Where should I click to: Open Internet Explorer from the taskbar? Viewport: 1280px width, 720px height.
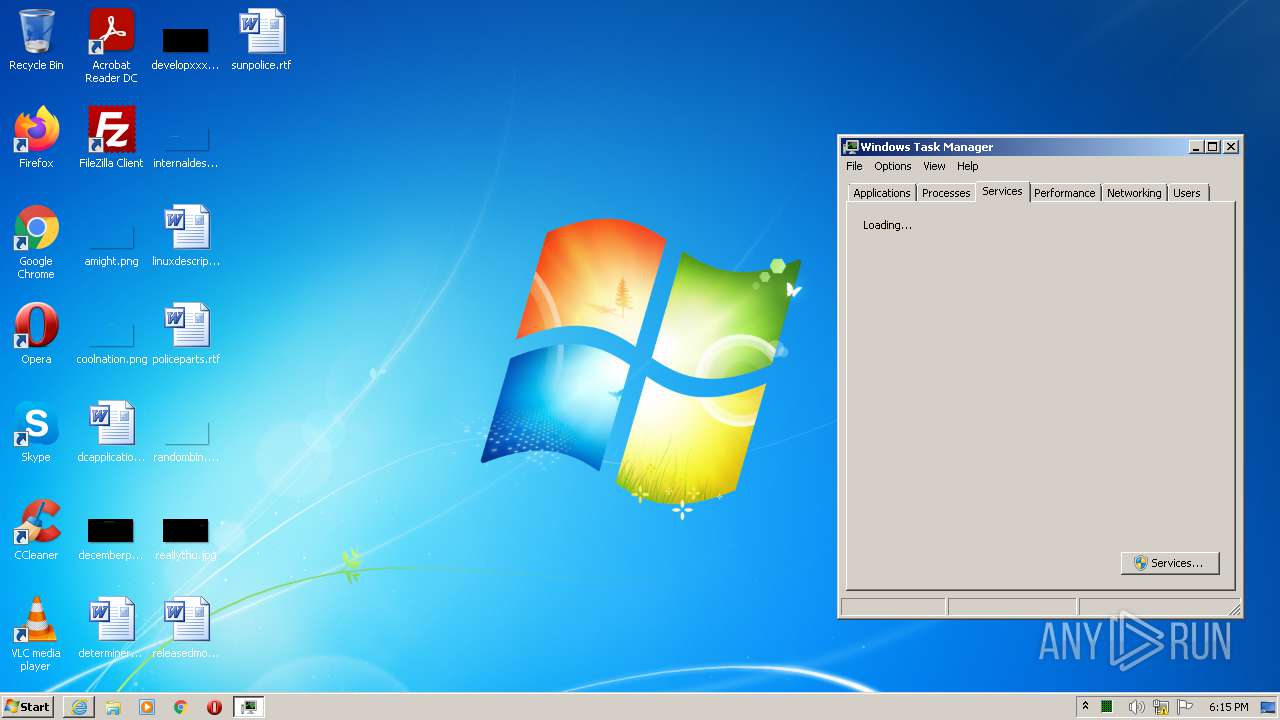pyautogui.click(x=79, y=707)
